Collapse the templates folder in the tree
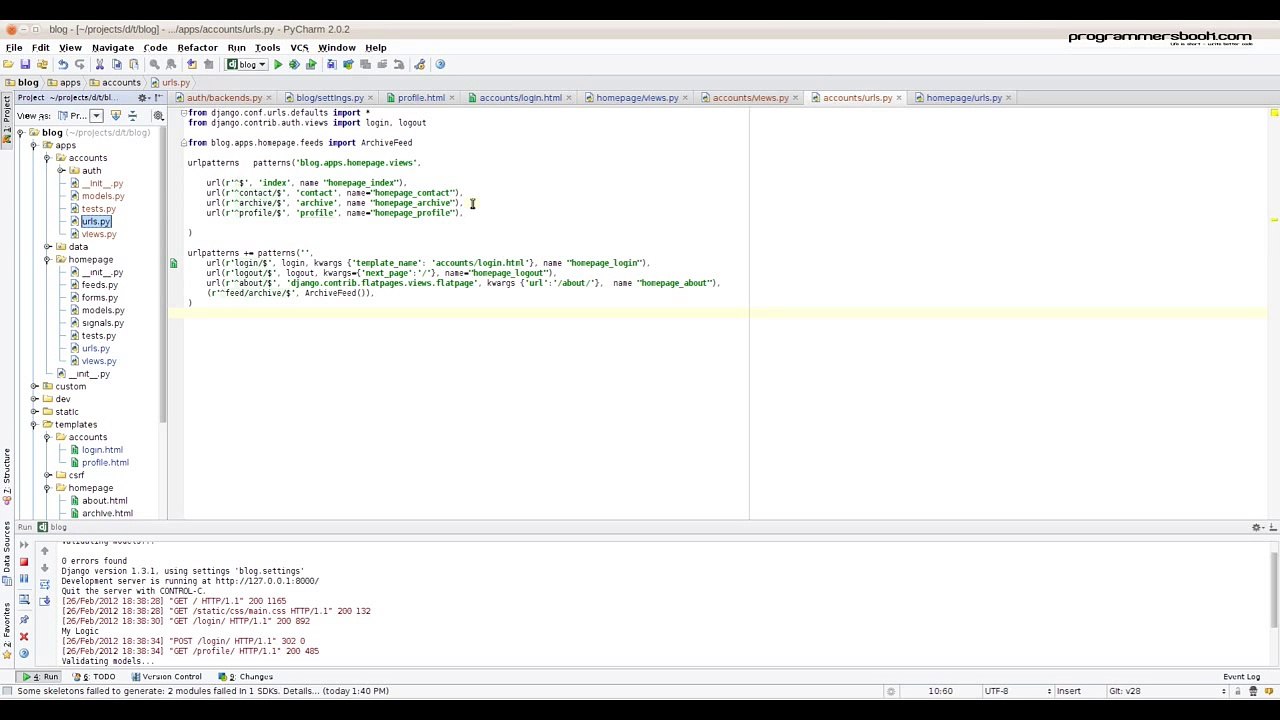 34,425
